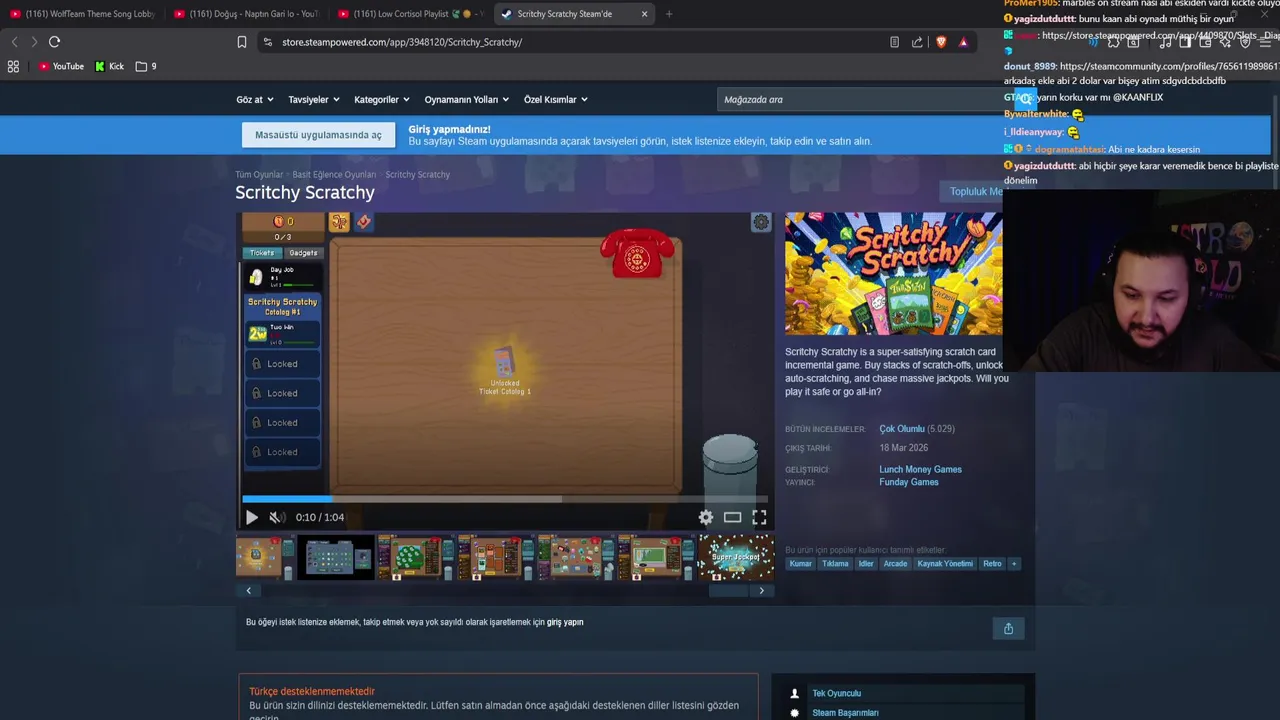The width and height of the screenshot is (1280, 720).
Task: Select the Super Jackpot thumbnail
Action: 736,557
